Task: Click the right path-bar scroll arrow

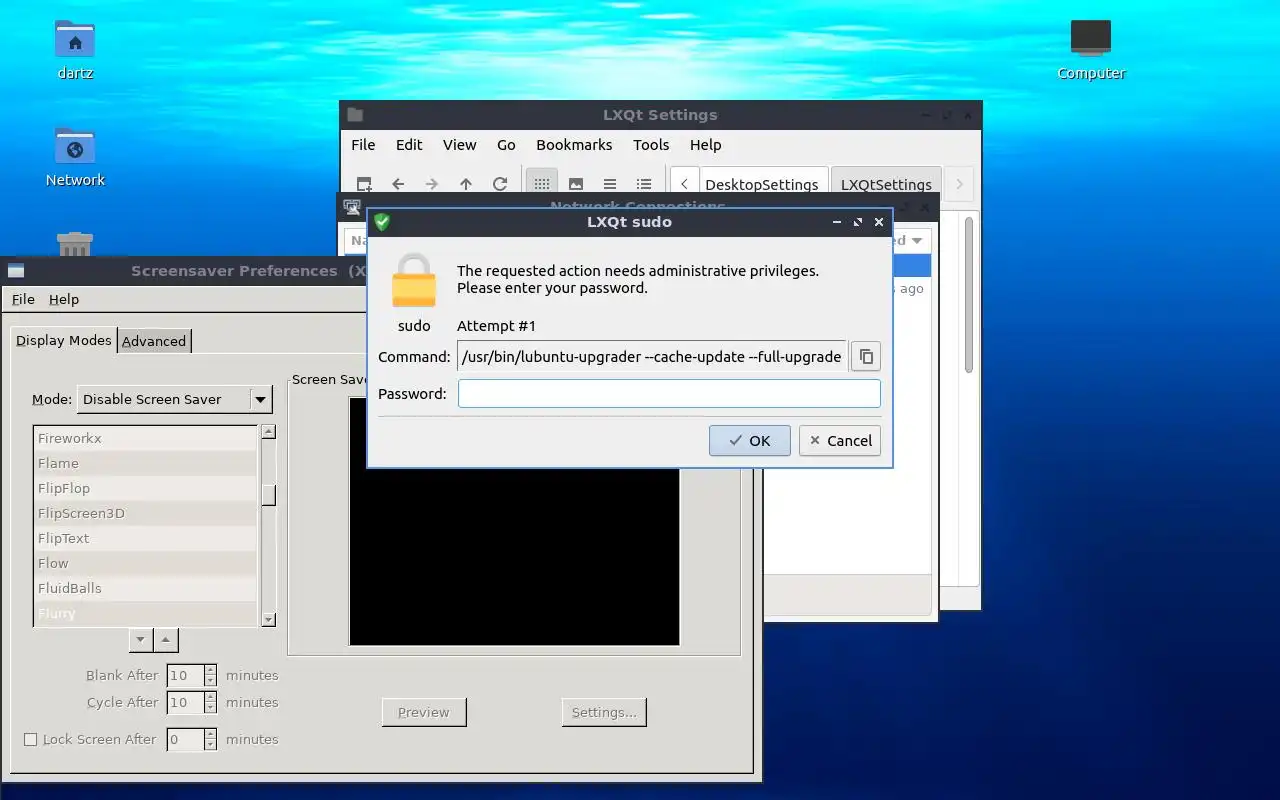Action: (959, 184)
